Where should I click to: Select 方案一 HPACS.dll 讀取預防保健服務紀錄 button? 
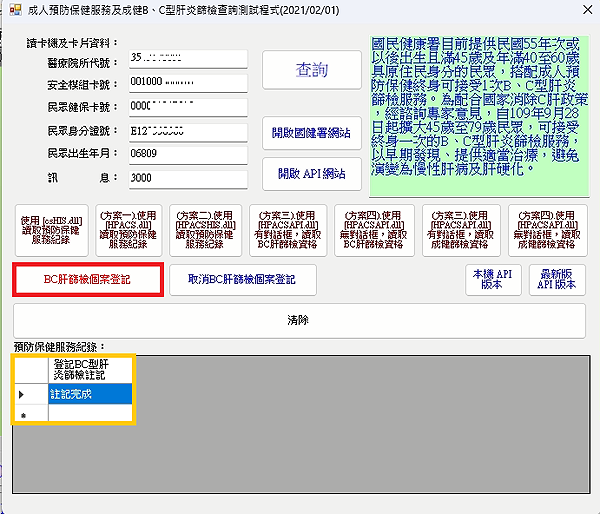[x=128, y=230]
